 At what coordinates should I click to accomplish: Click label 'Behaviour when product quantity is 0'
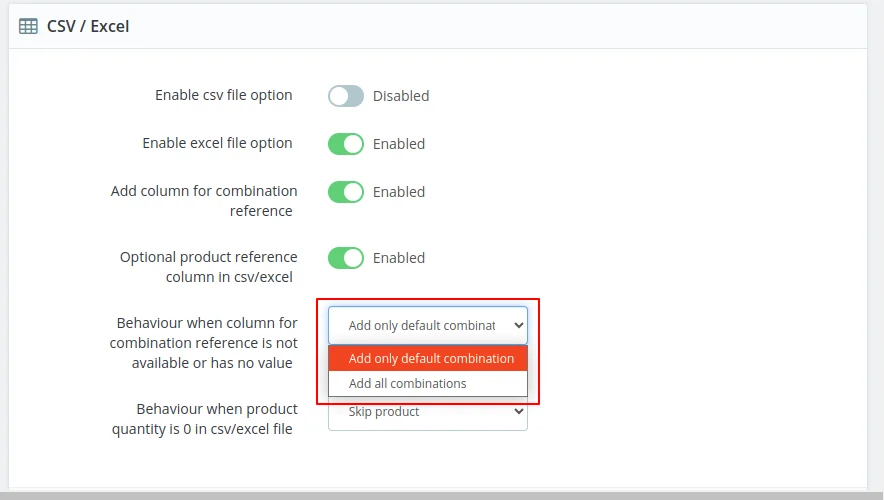(x=204, y=419)
